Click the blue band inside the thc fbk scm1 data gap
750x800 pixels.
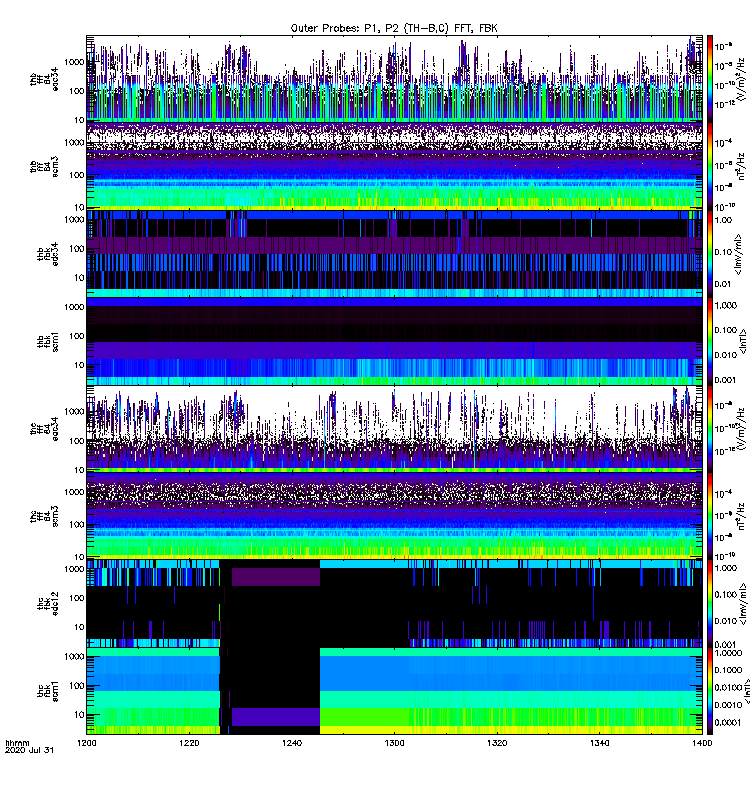click(276, 717)
